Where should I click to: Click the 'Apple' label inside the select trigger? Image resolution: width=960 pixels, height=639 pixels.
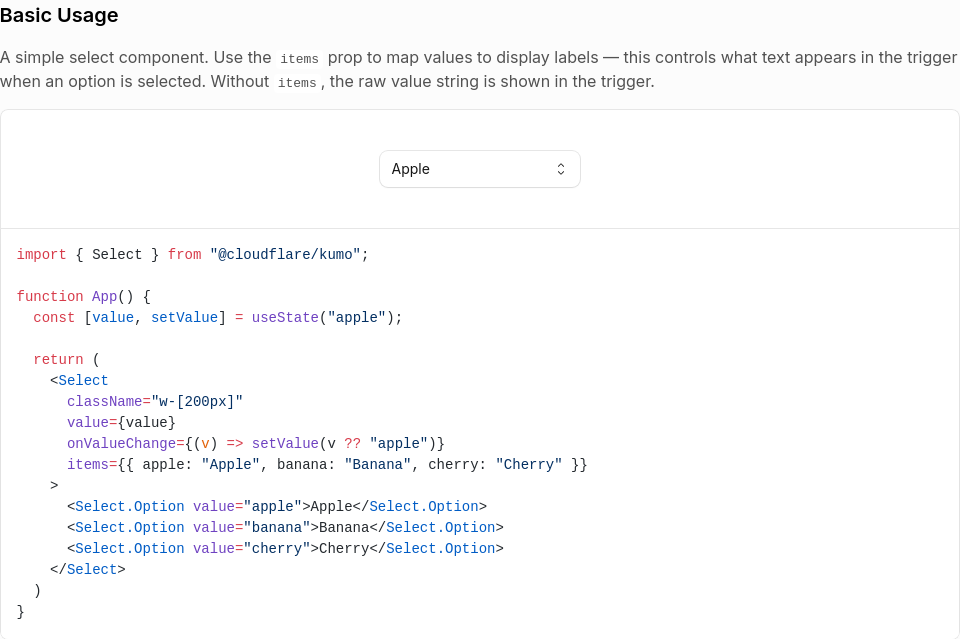tap(410, 169)
